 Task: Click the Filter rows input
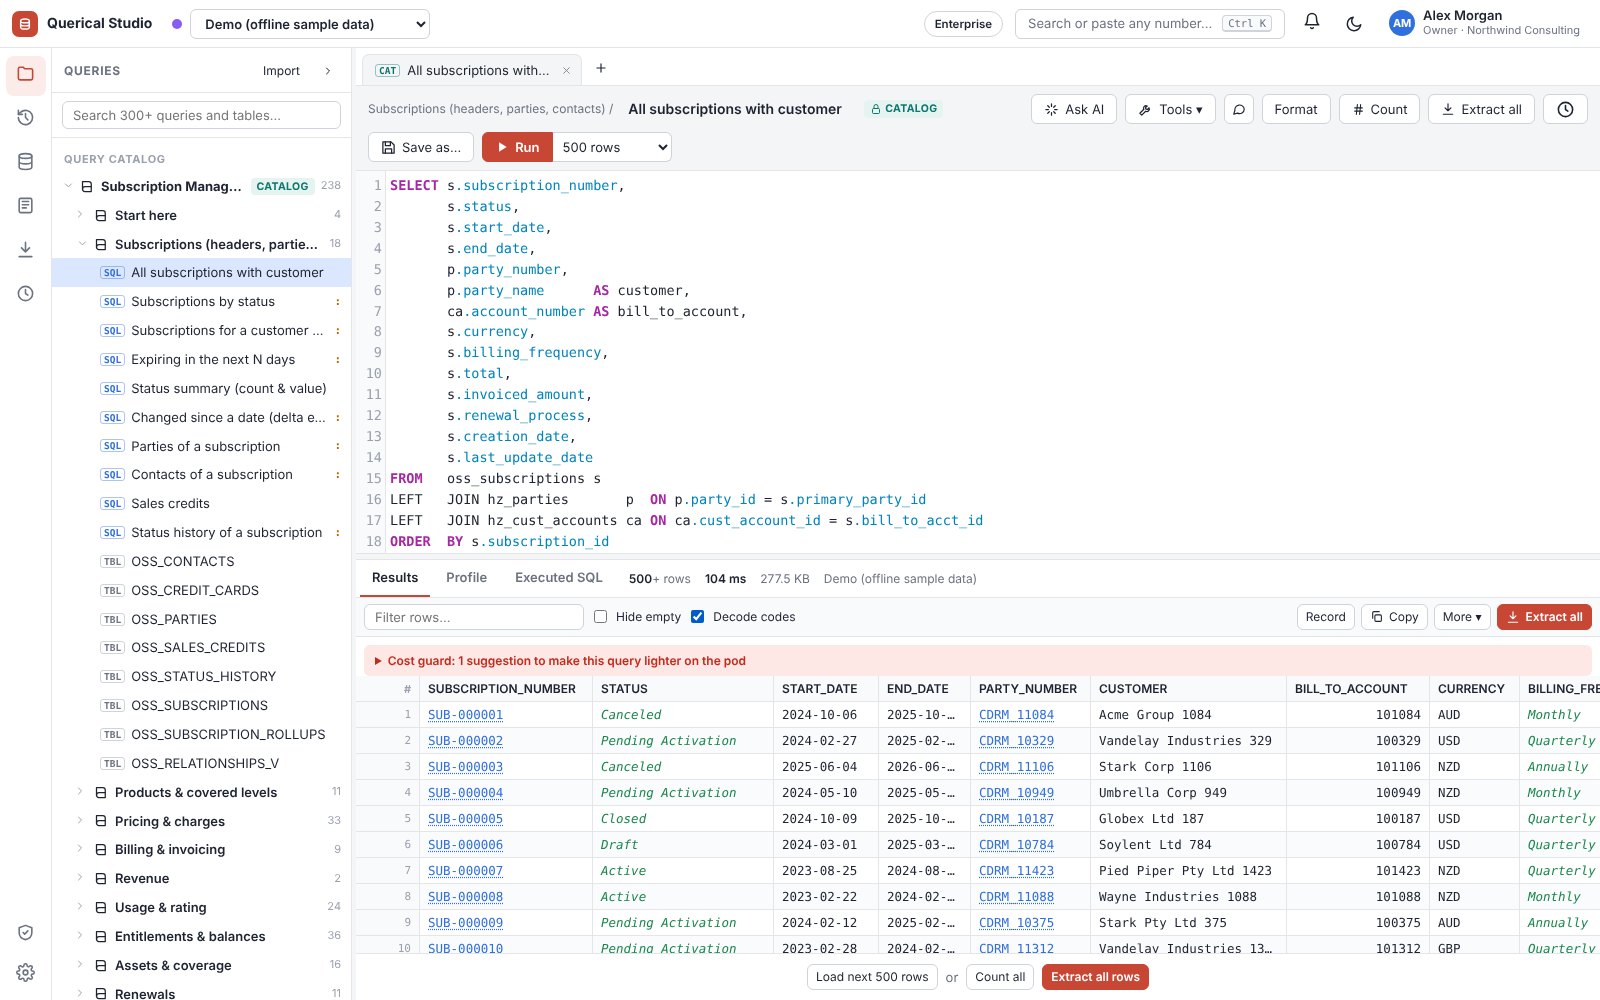(474, 617)
